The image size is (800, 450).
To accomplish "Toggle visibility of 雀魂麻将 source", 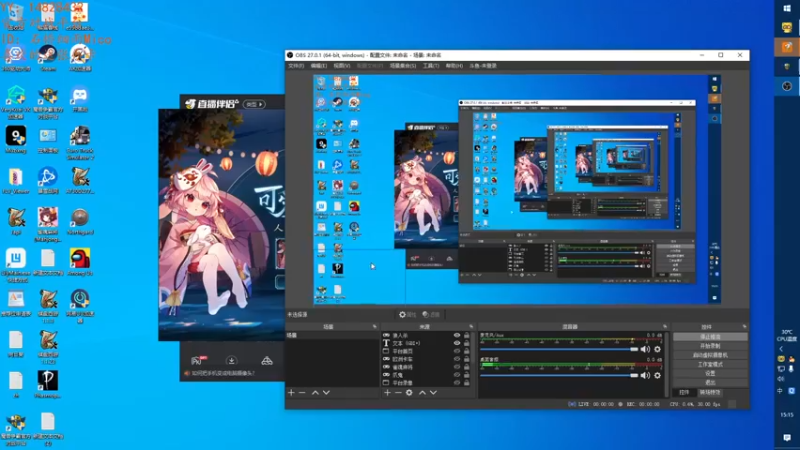I will [457, 367].
